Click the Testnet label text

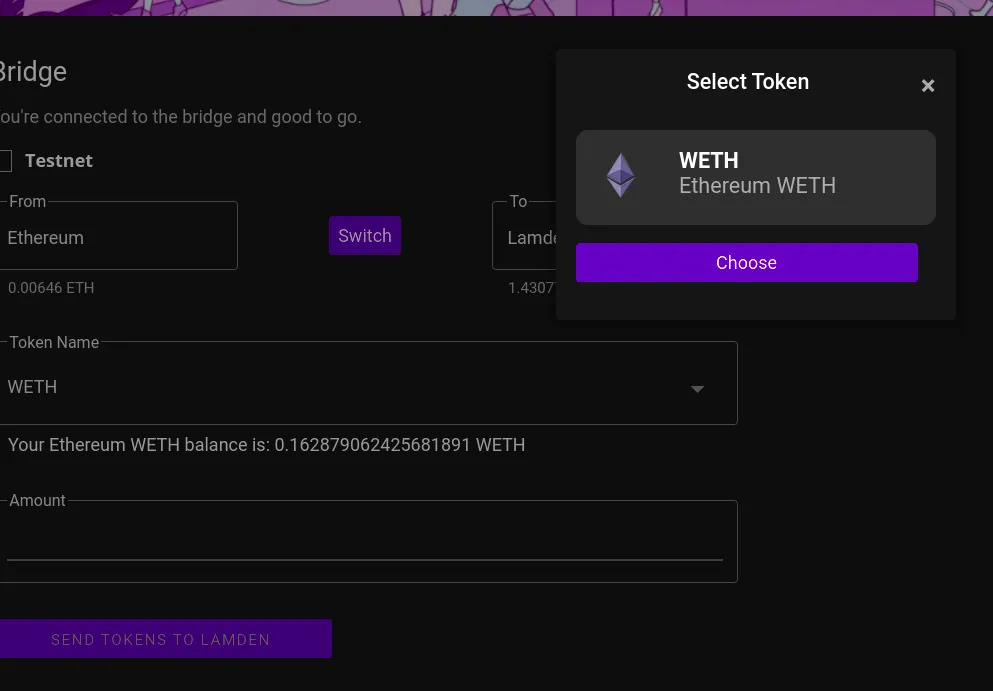tap(59, 161)
